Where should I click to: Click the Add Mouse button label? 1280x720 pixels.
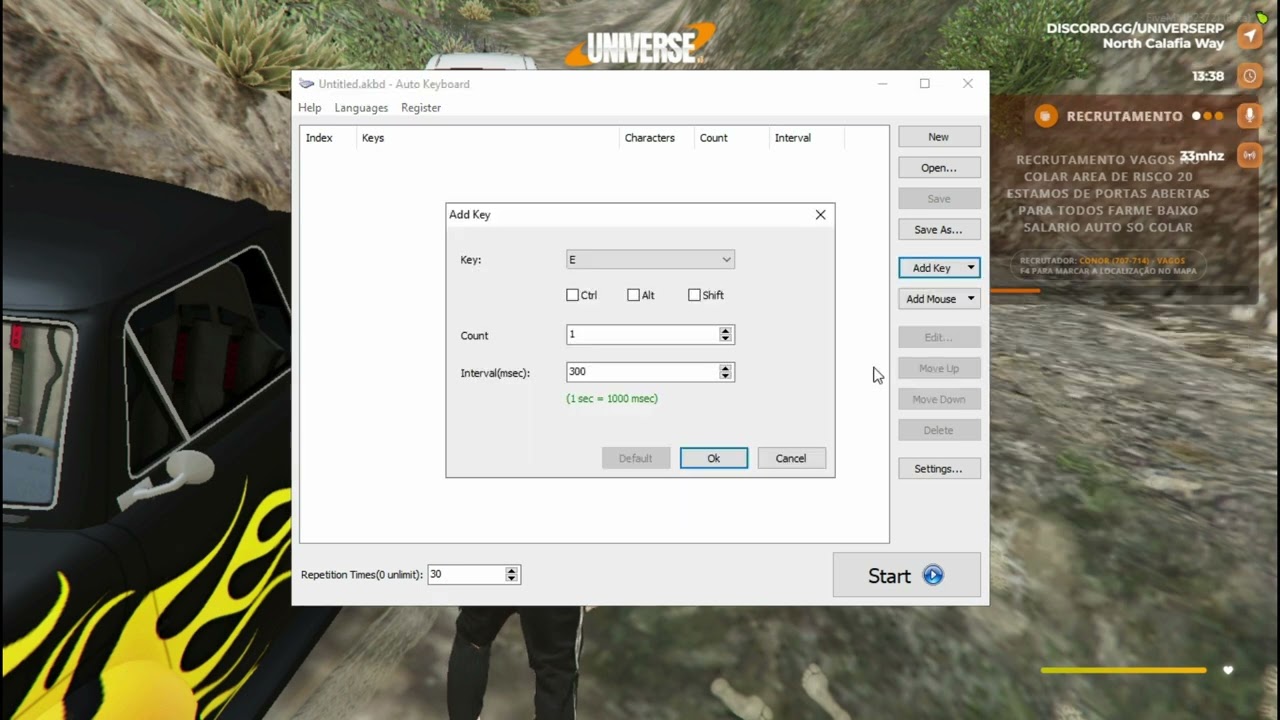(931, 299)
